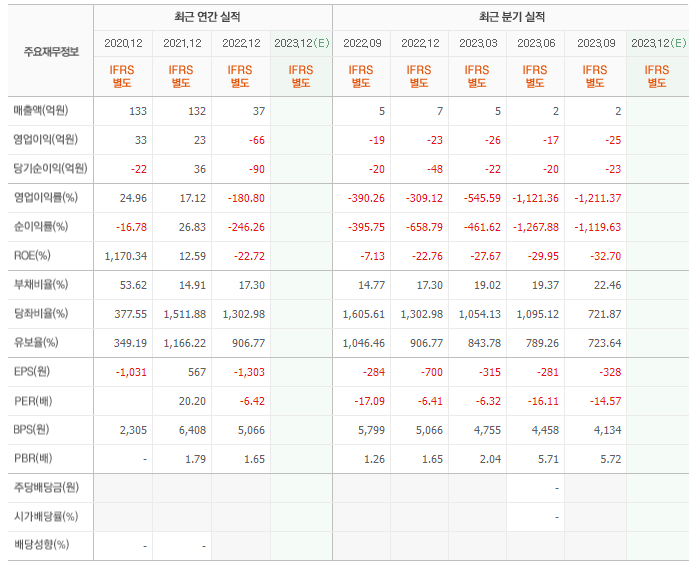The width and height of the screenshot is (698, 563).
Task: Click the '주당배당금(원)' row label
Action: click(46, 487)
